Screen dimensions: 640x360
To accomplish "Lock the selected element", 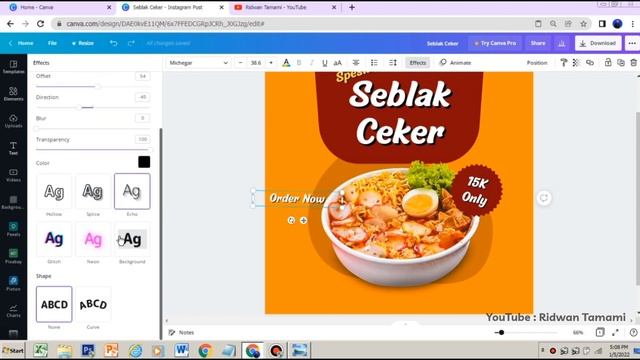I will tap(608, 62).
